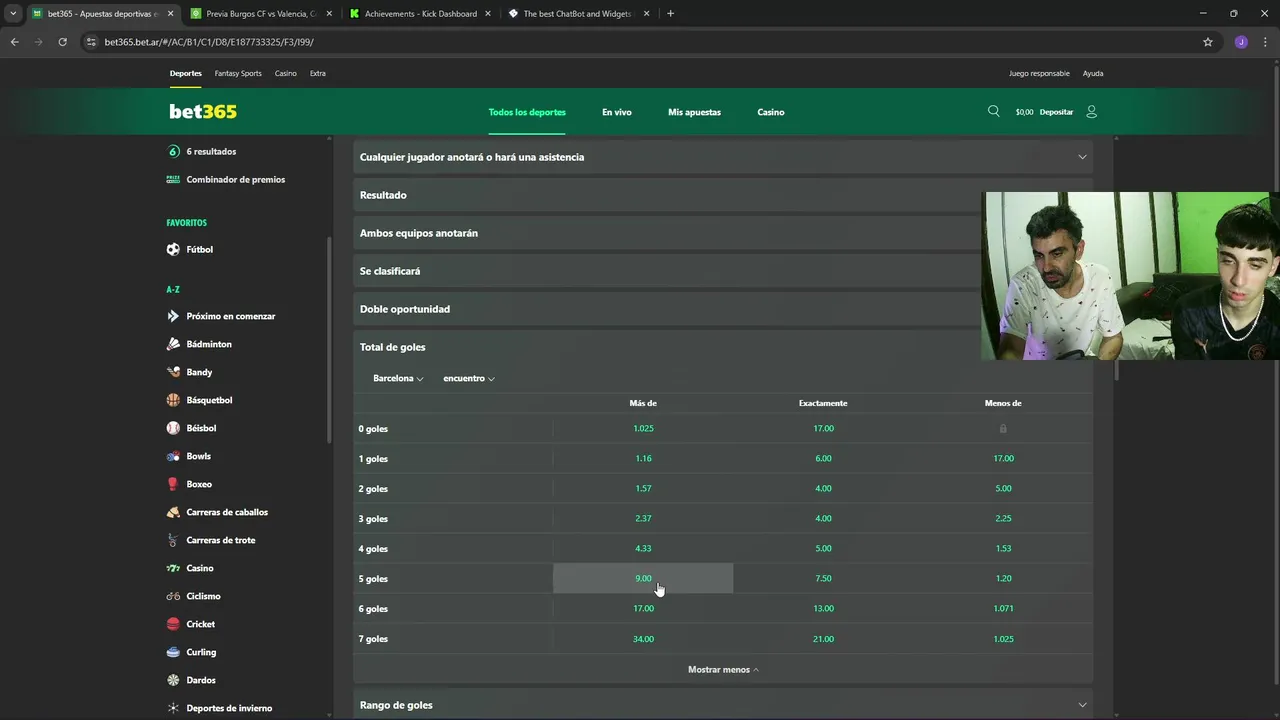The image size is (1280, 720).
Task: Click the Bádminton sport icon
Action: tap(173, 344)
